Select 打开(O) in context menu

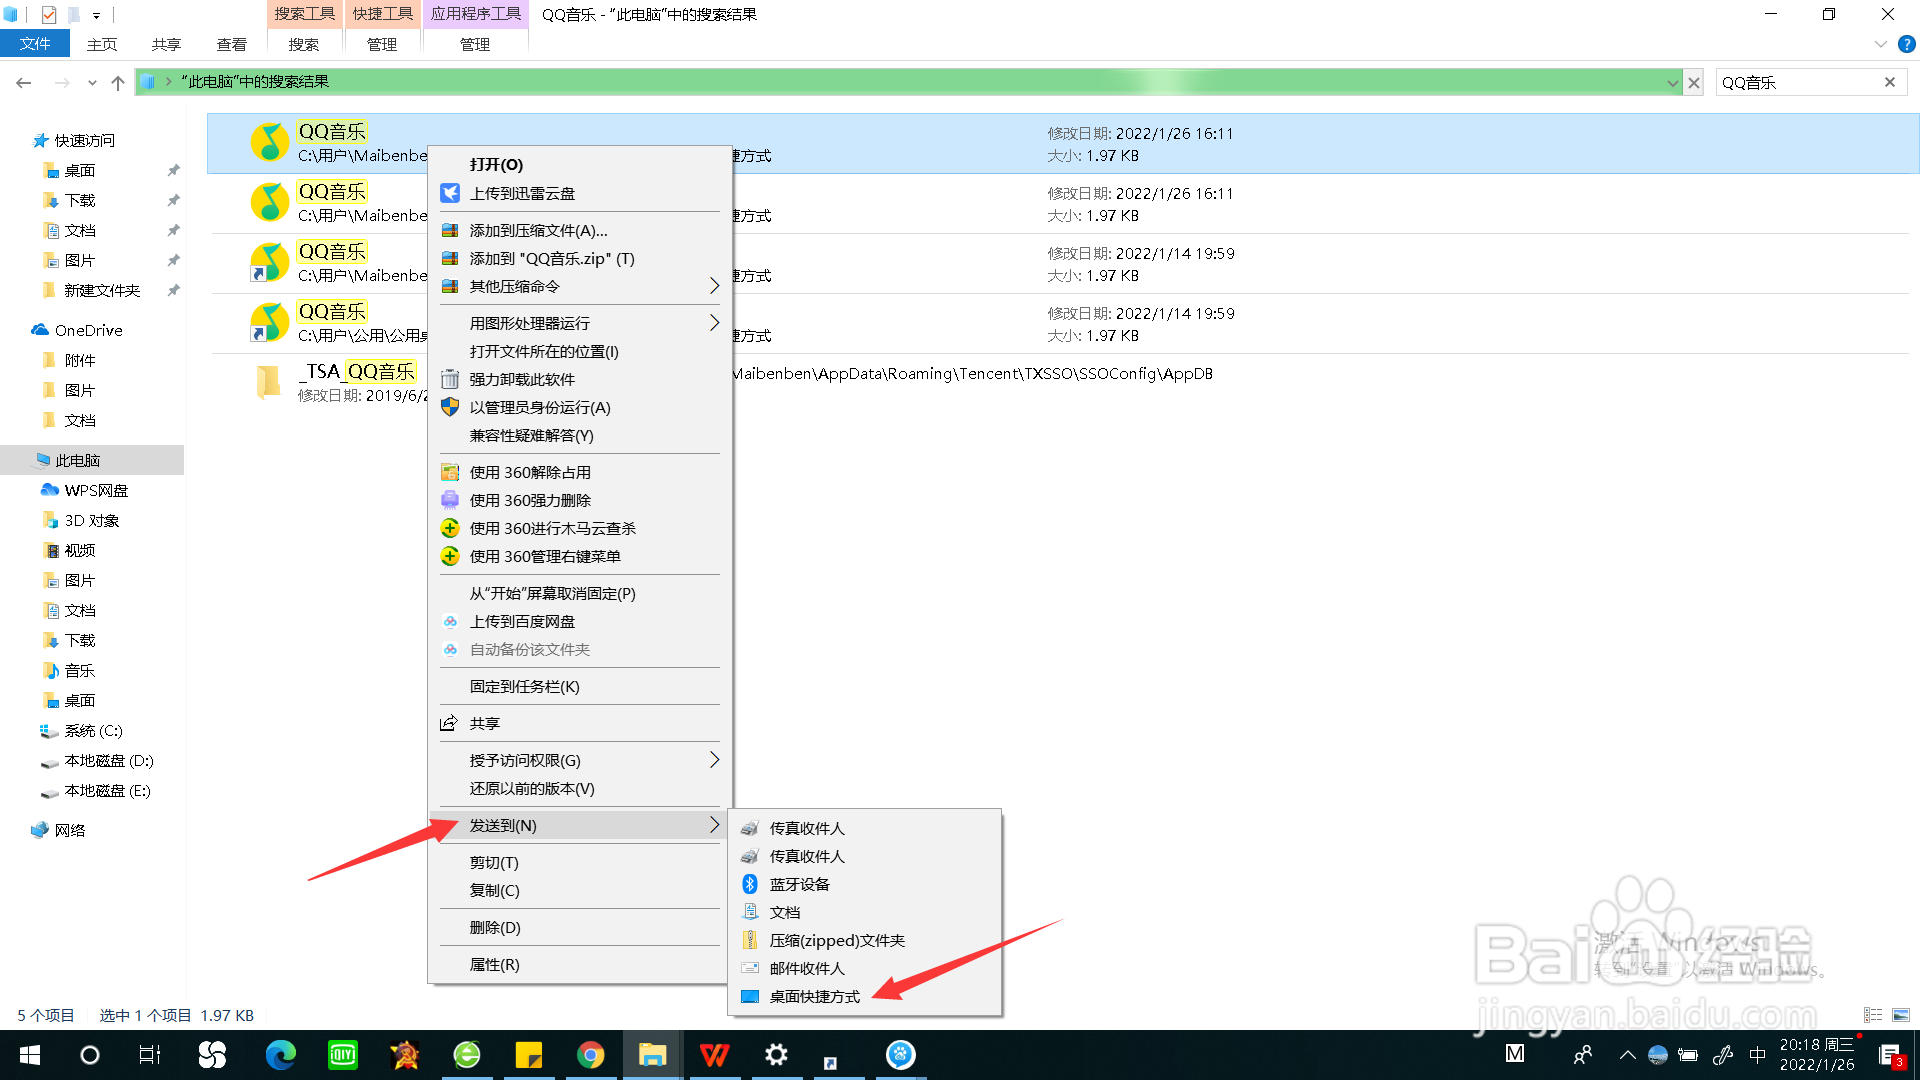(580, 164)
